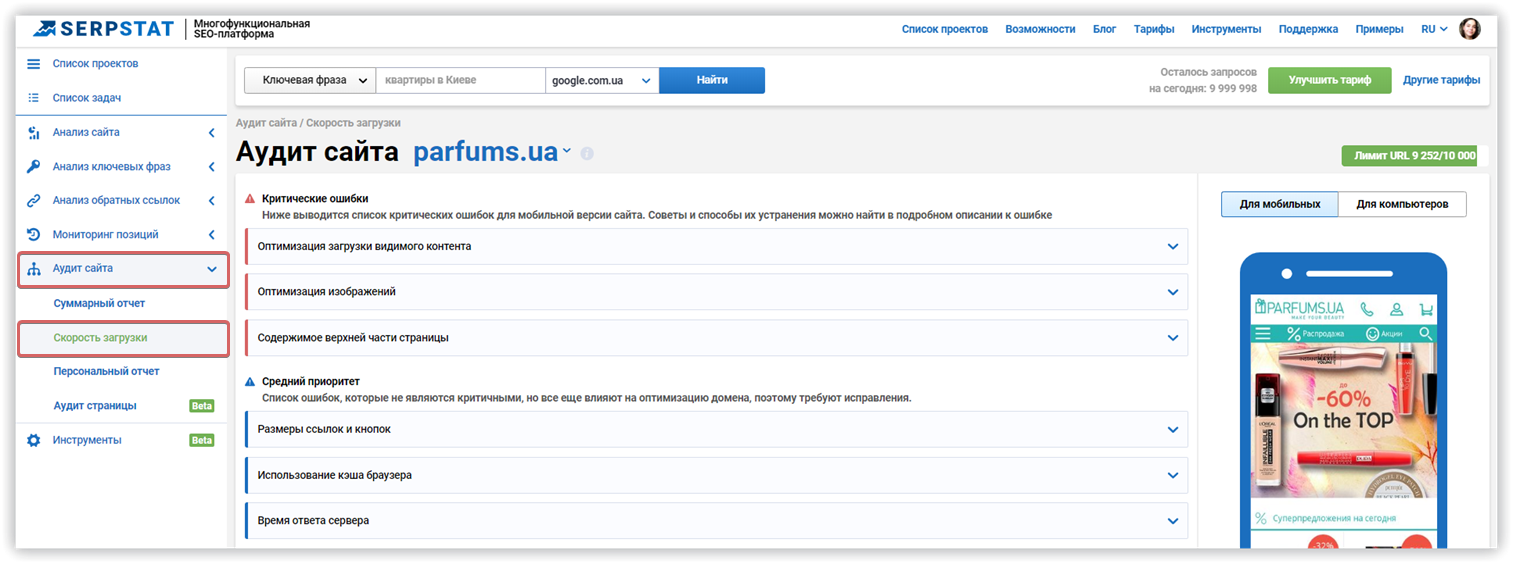Open the user avatar profile menu

pos(1470,29)
